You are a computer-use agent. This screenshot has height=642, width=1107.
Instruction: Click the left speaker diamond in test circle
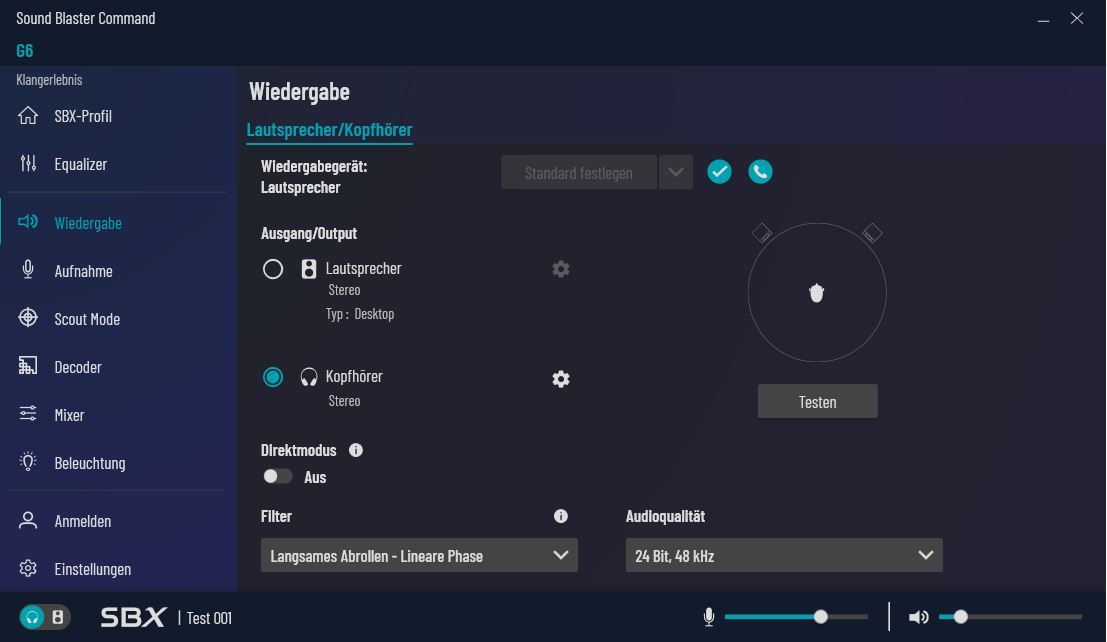(762, 232)
